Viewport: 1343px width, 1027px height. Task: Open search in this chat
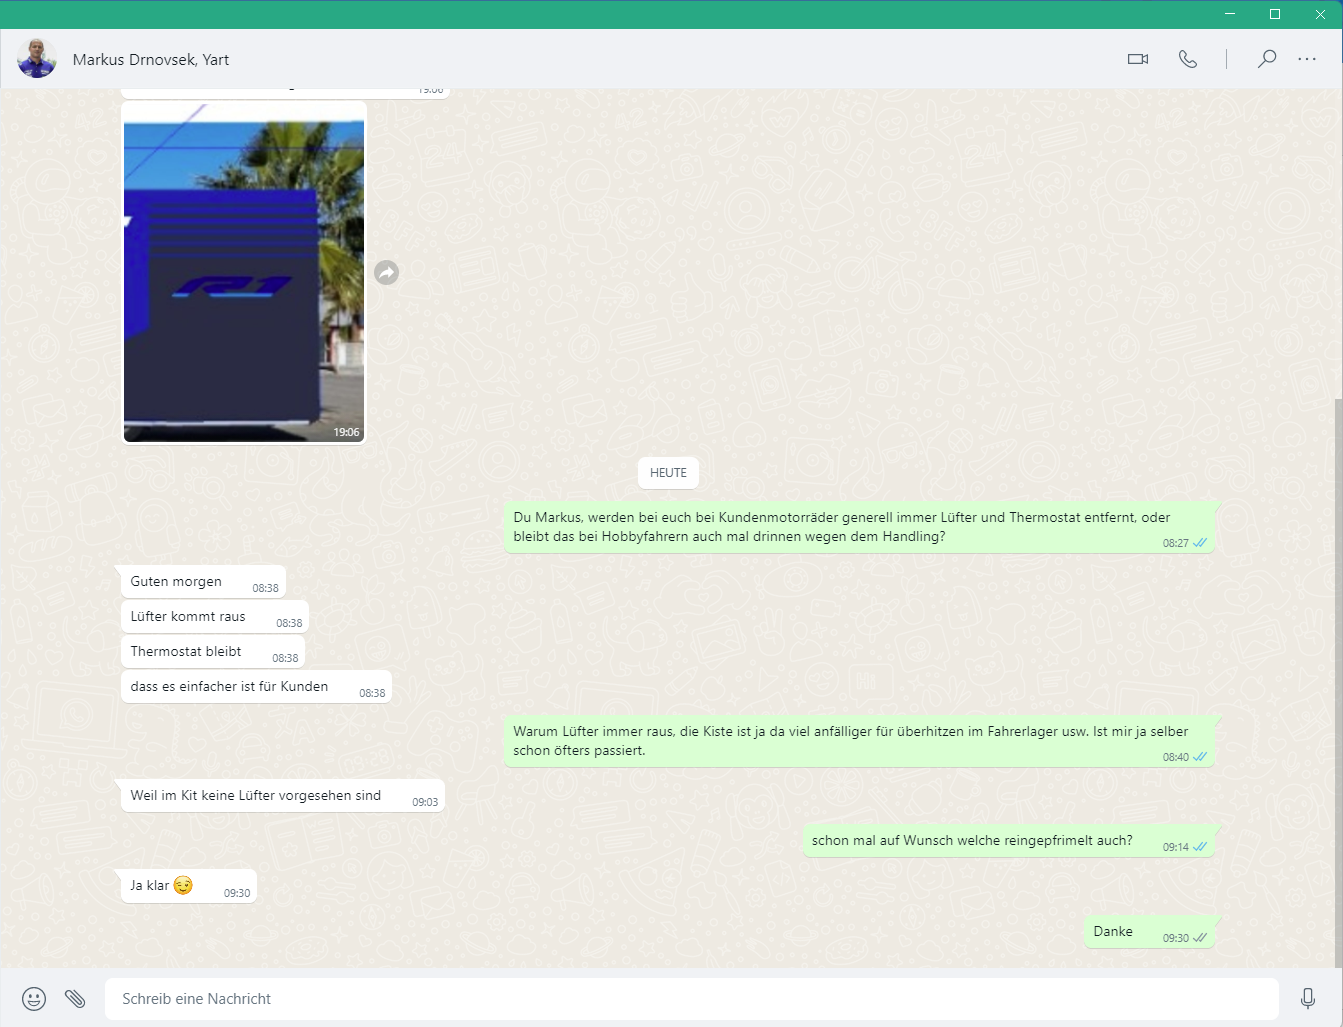(1266, 59)
